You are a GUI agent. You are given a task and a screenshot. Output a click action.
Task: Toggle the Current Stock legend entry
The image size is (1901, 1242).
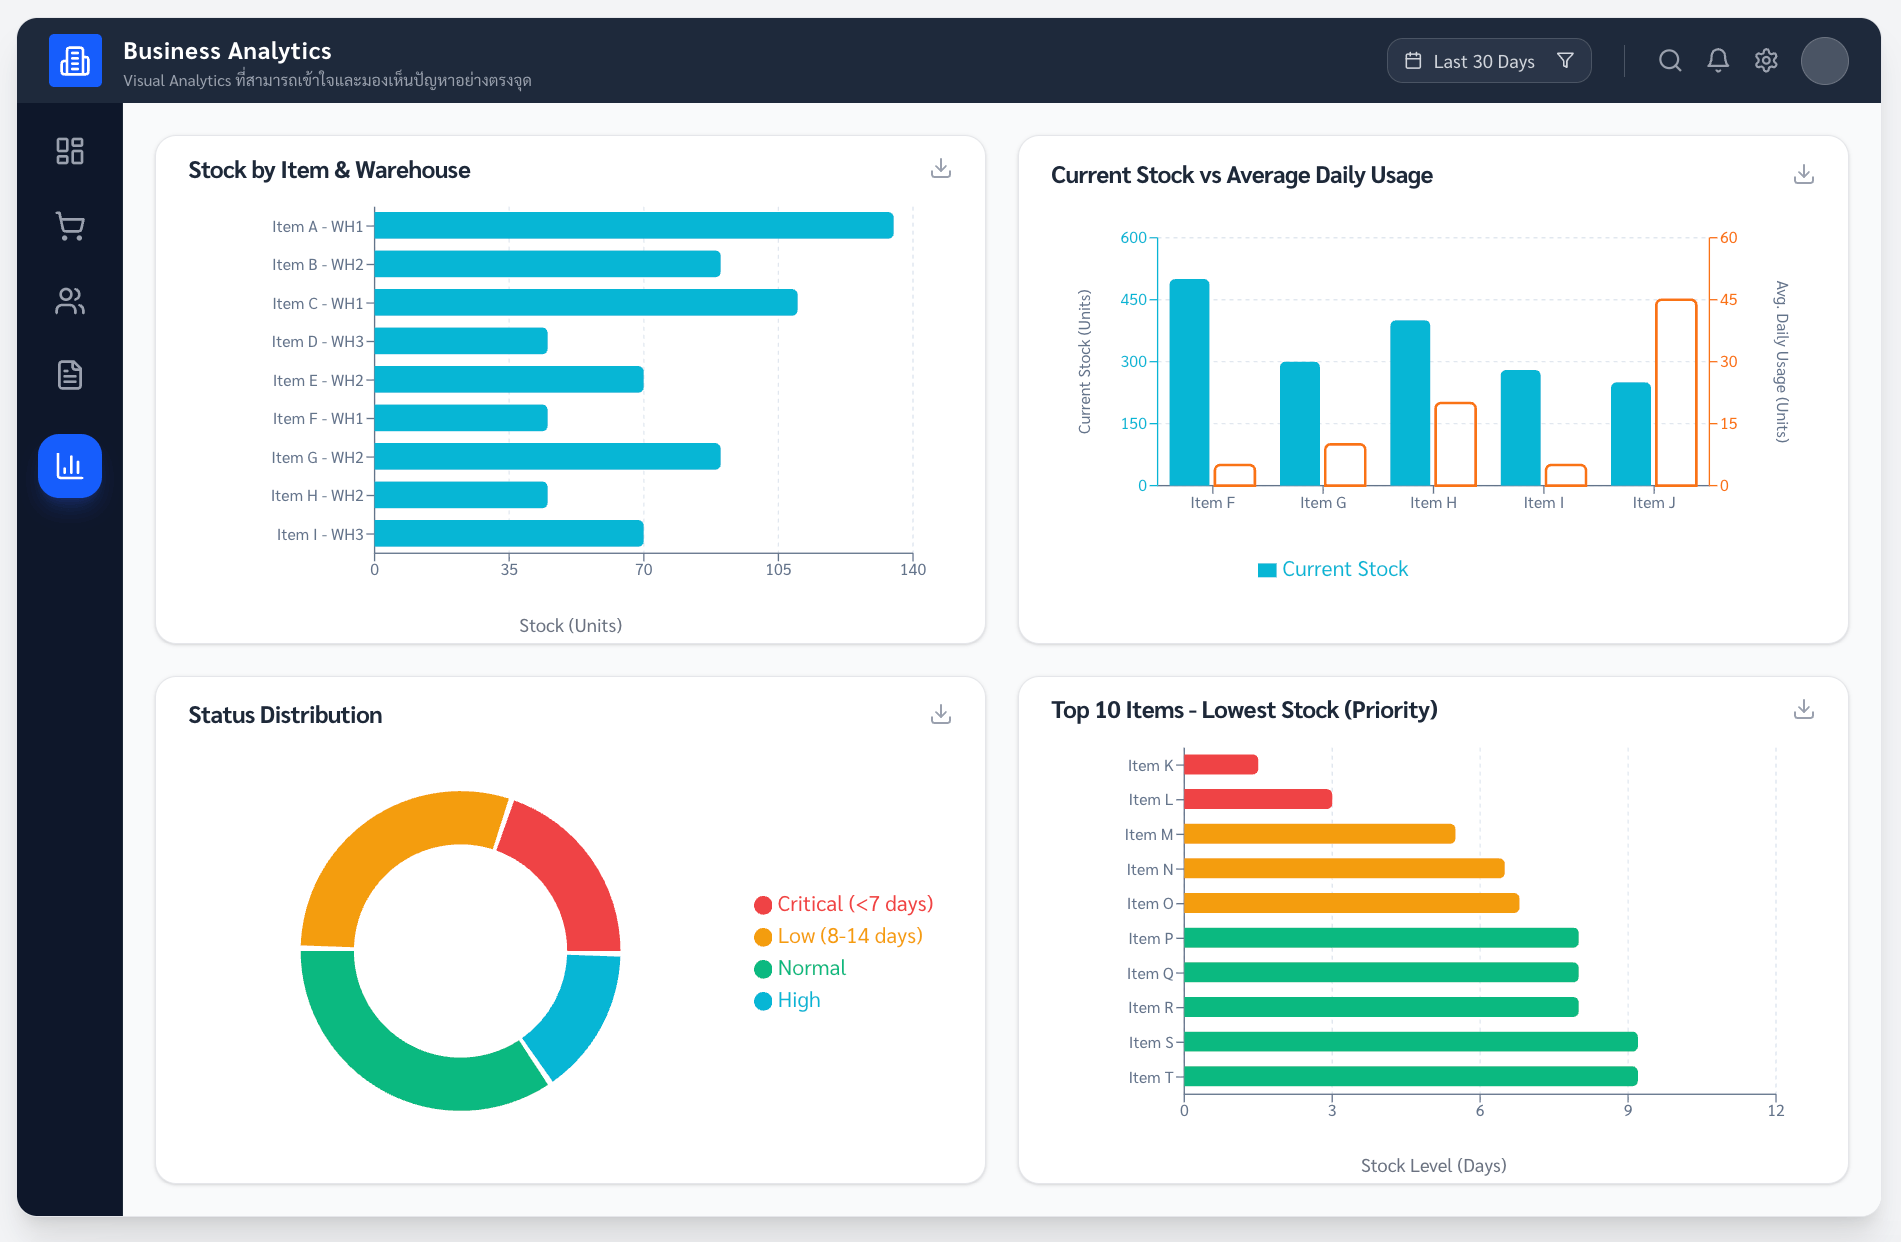coord(1332,568)
